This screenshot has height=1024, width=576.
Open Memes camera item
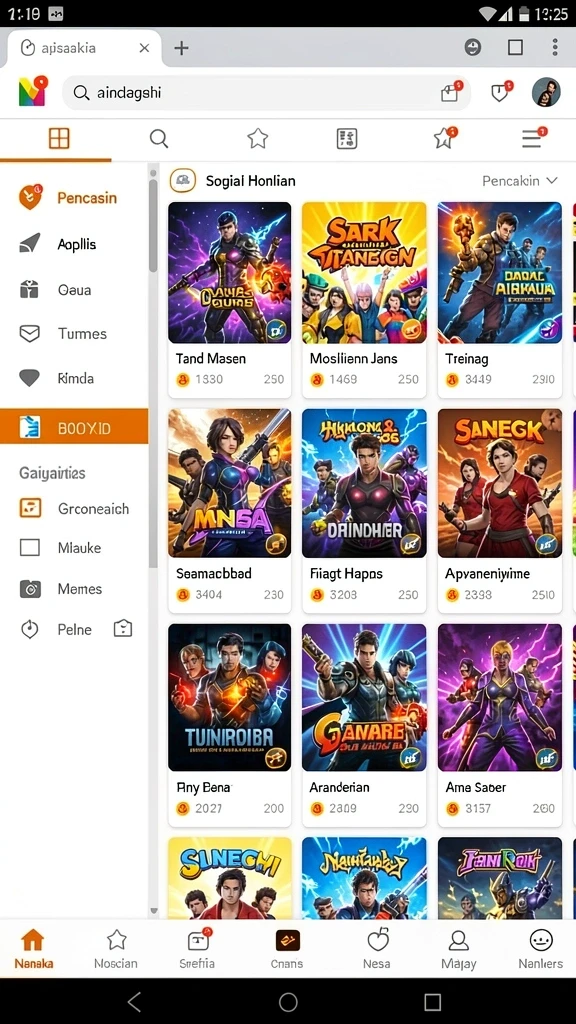click(x=74, y=588)
